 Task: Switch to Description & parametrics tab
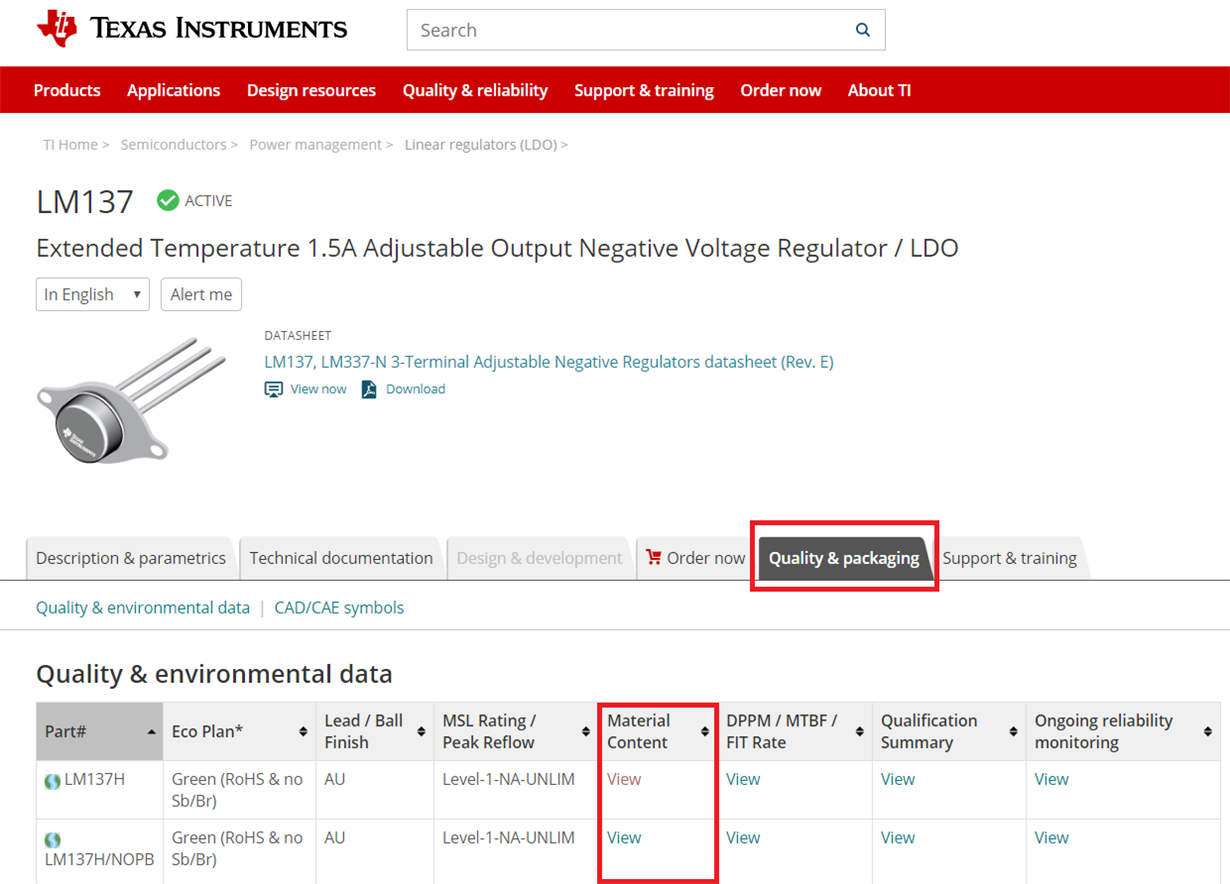point(131,558)
